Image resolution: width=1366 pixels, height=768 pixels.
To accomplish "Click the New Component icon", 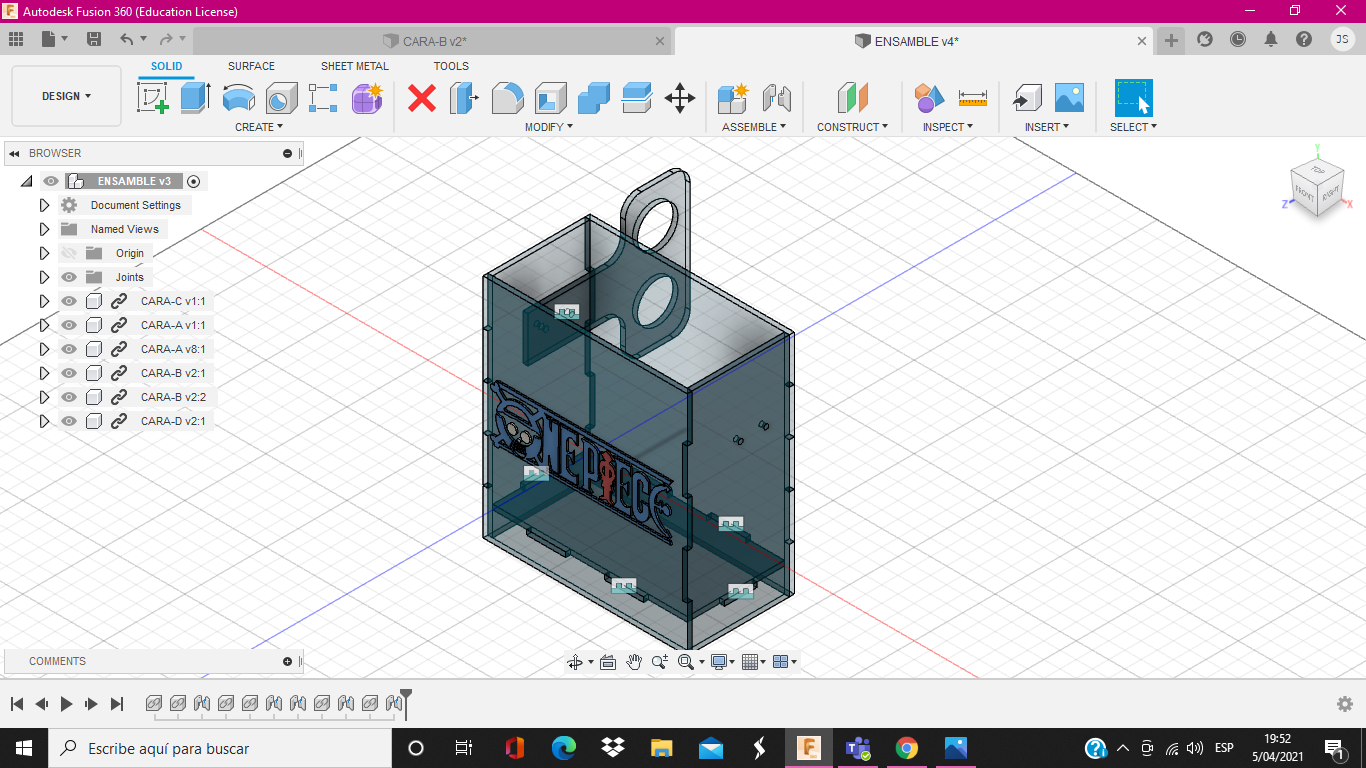I will click(733, 98).
